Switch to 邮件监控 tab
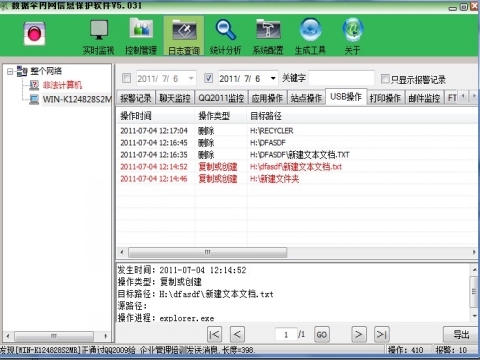 (424, 98)
